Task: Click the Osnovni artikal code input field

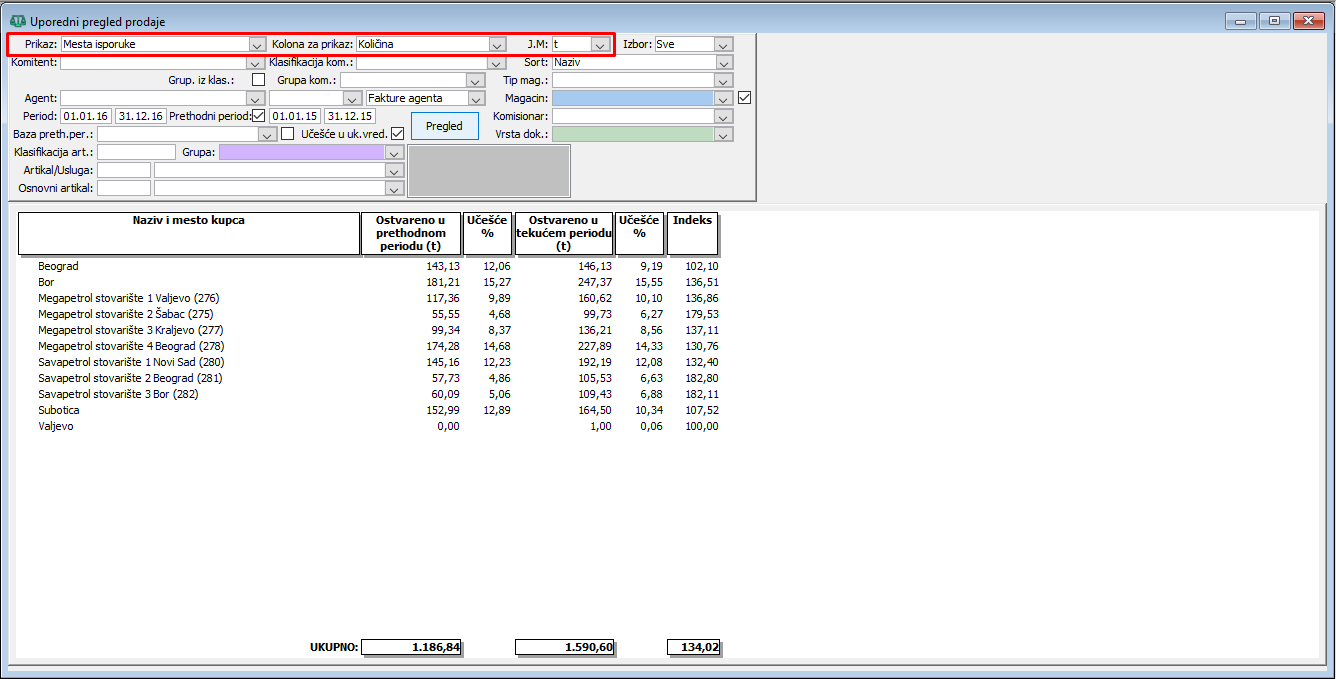Action: pyautogui.click(x=124, y=188)
